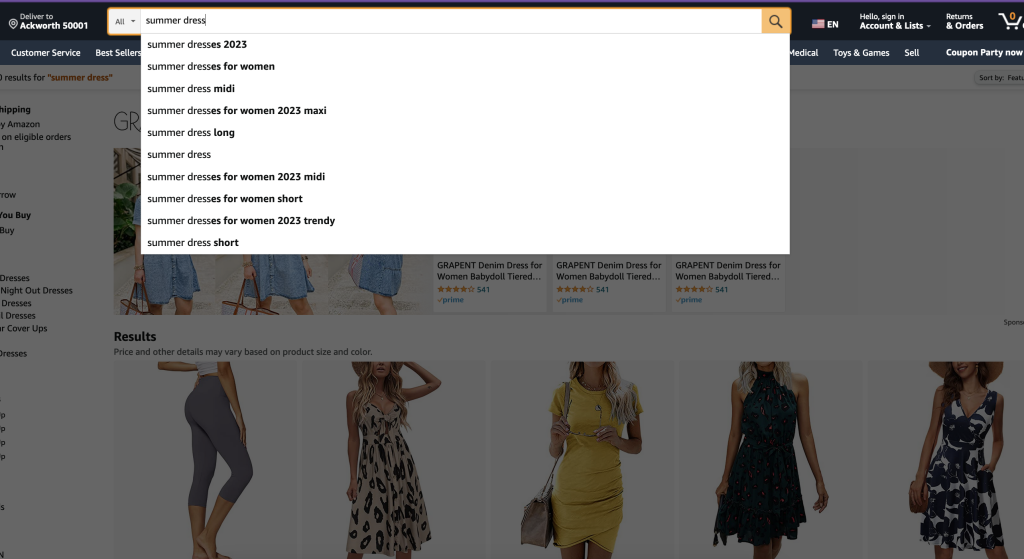Image resolution: width=1024 pixels, height=559 pixels.
Task: Open the yellow wrap dress product image
Action: [x=581, y=460]
